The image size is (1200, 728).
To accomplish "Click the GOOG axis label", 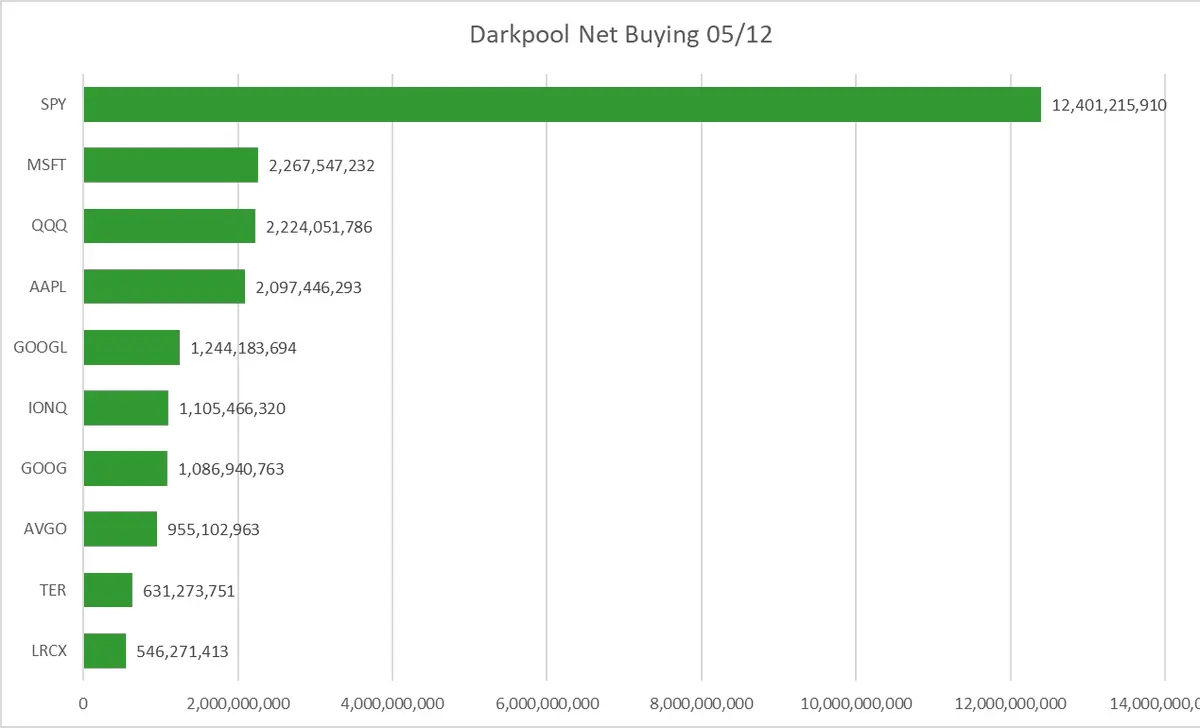I will (x=45, y=469).
